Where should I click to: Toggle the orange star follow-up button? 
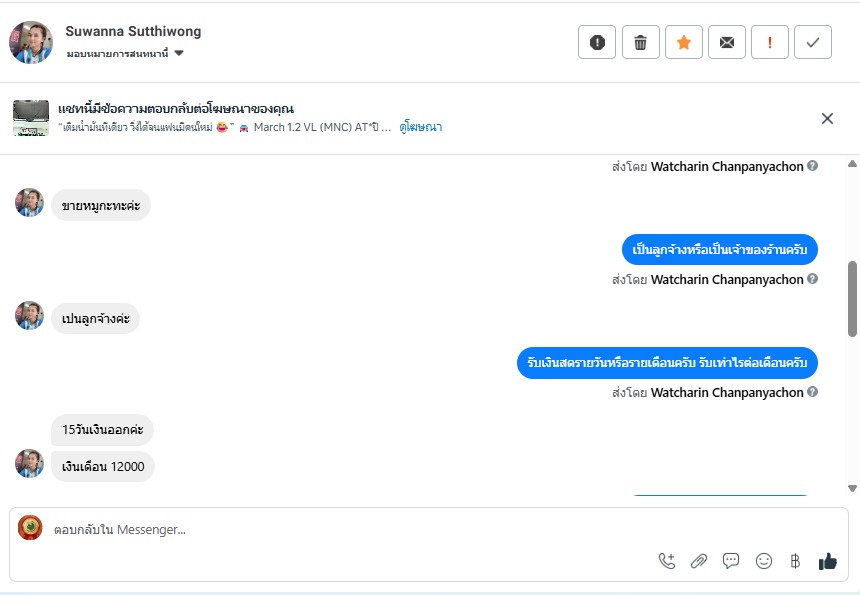coord(684,42)
